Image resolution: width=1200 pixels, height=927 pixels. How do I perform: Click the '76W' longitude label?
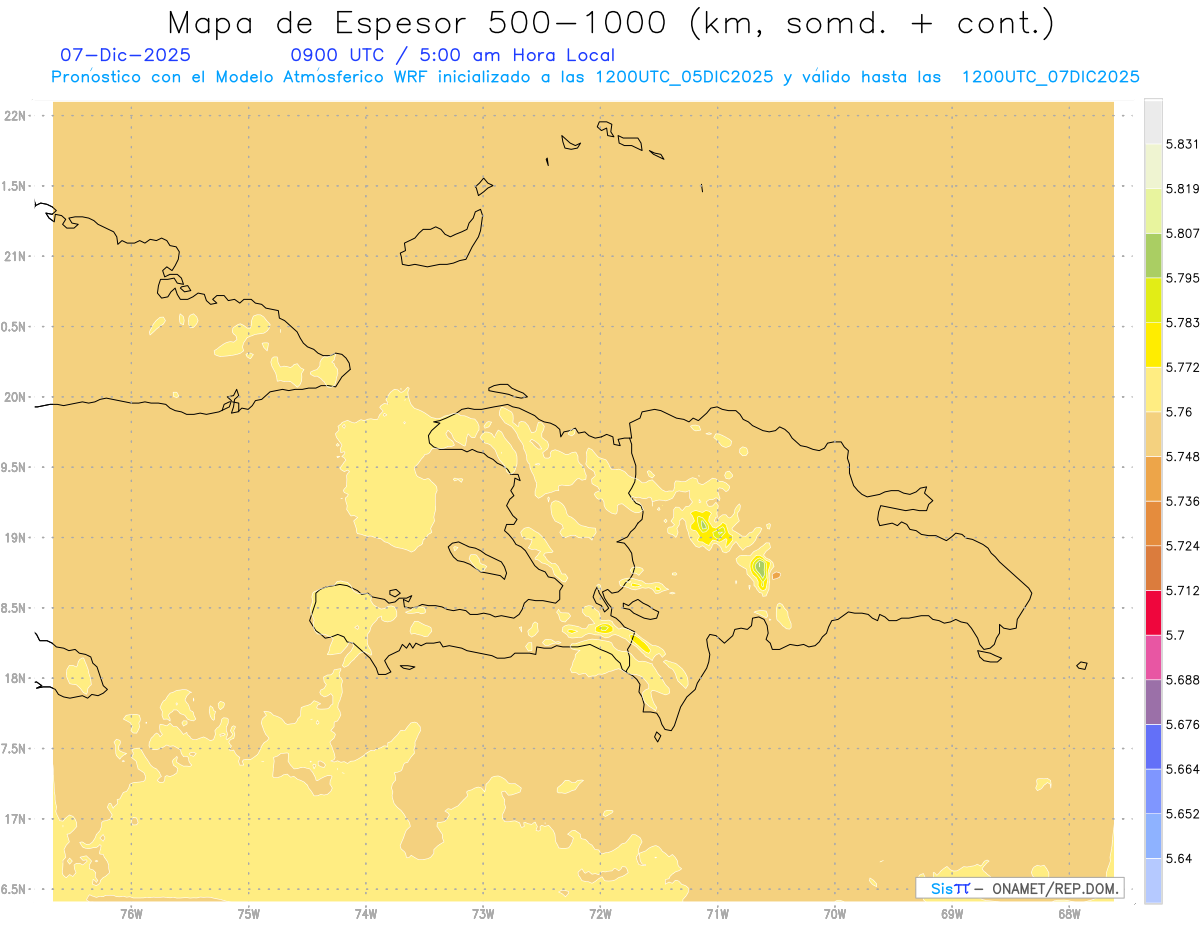point(131,913)
